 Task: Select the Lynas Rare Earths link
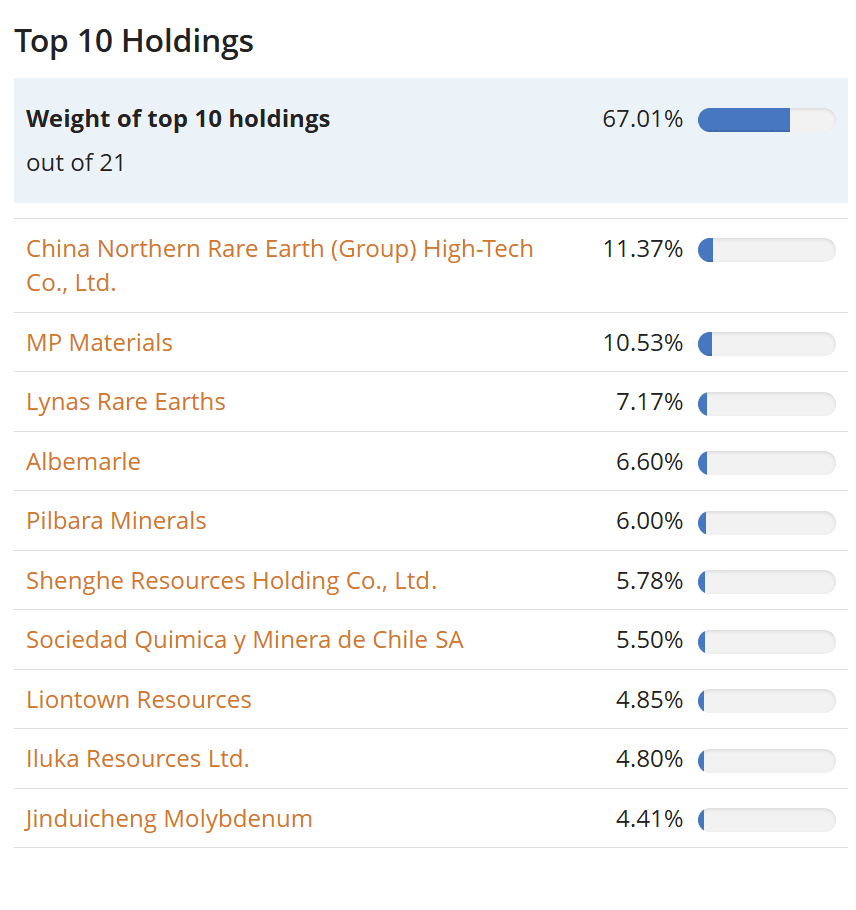125,401
